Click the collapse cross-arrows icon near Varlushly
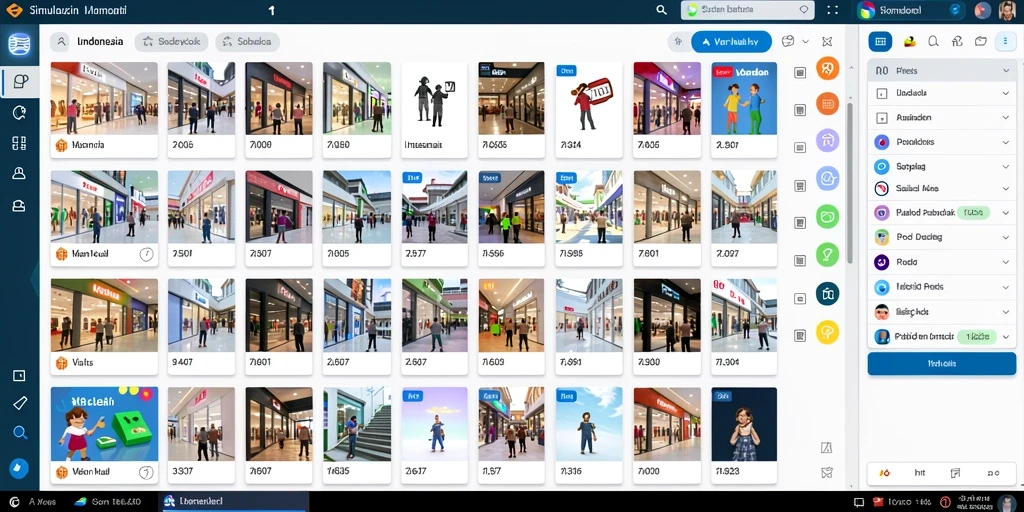This screenshot has height=512, width=1024. [827, 42]
